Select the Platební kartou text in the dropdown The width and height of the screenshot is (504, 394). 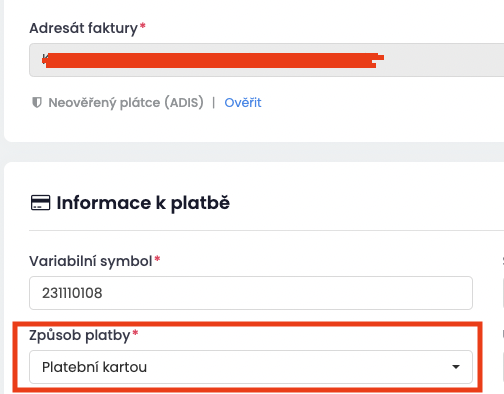(94, 367)
